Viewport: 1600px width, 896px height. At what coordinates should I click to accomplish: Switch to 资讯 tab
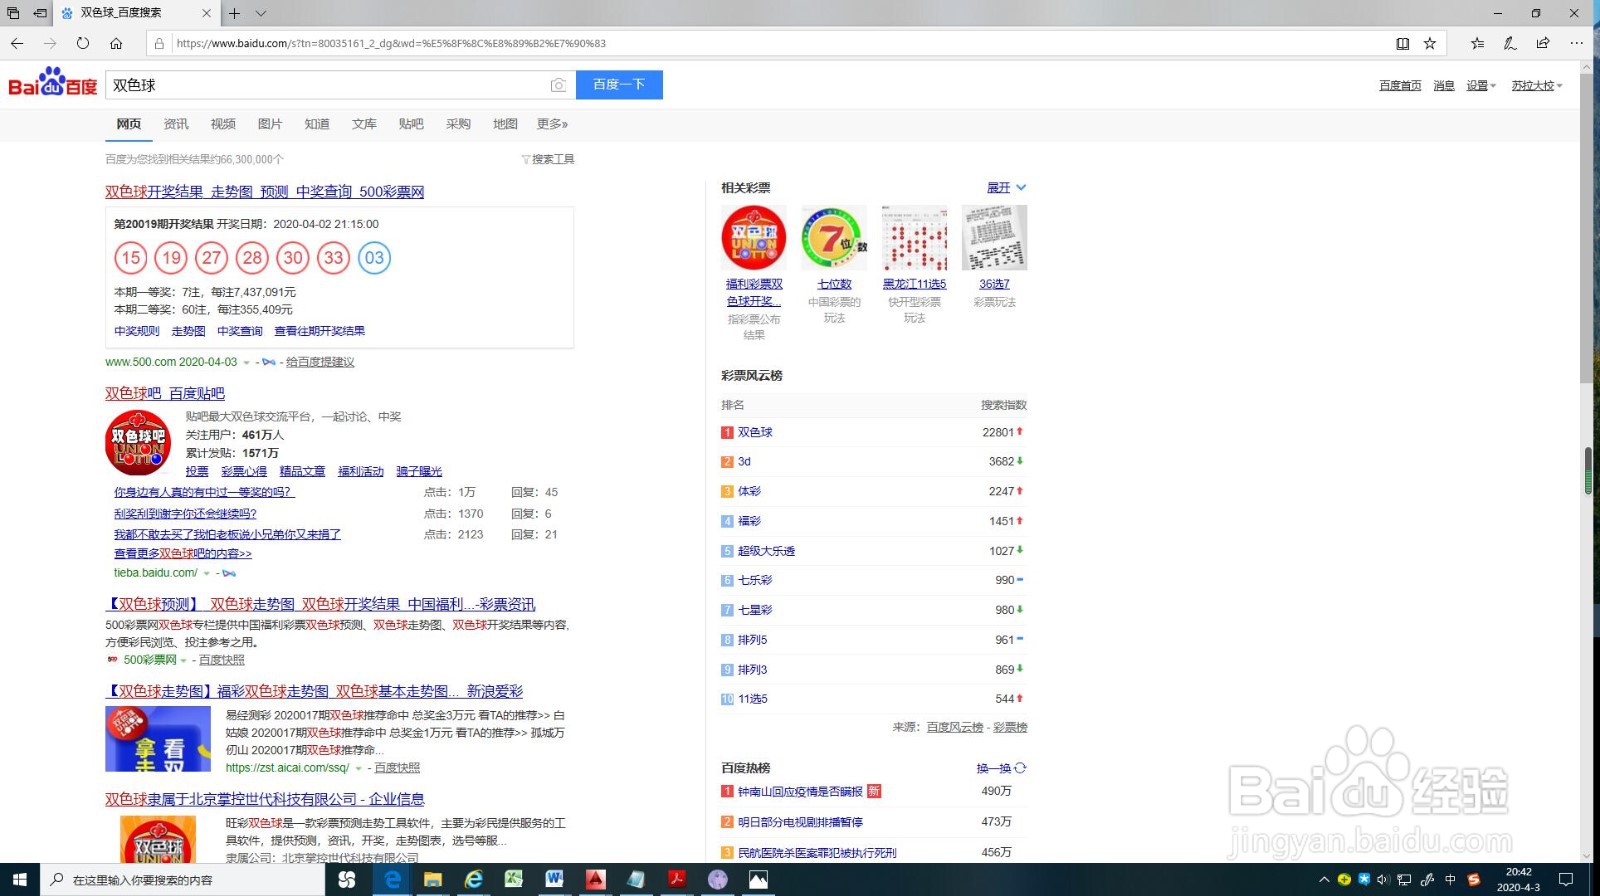176,124
